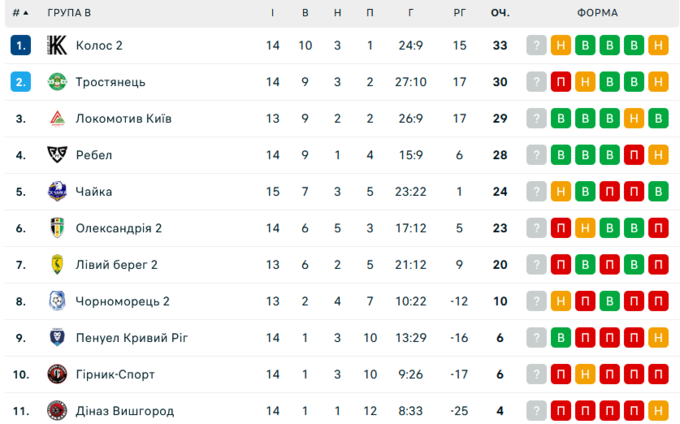Click the Локомотив Київ logo
The image size is (680, 424).
coord(57,118)
